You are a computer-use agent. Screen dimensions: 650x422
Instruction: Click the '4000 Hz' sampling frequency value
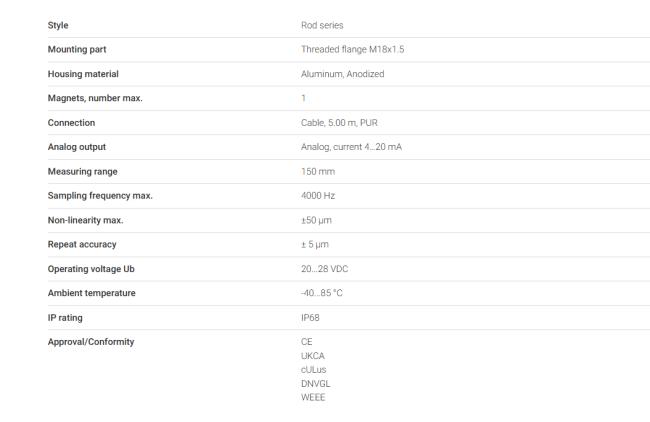tap(318, 196)
